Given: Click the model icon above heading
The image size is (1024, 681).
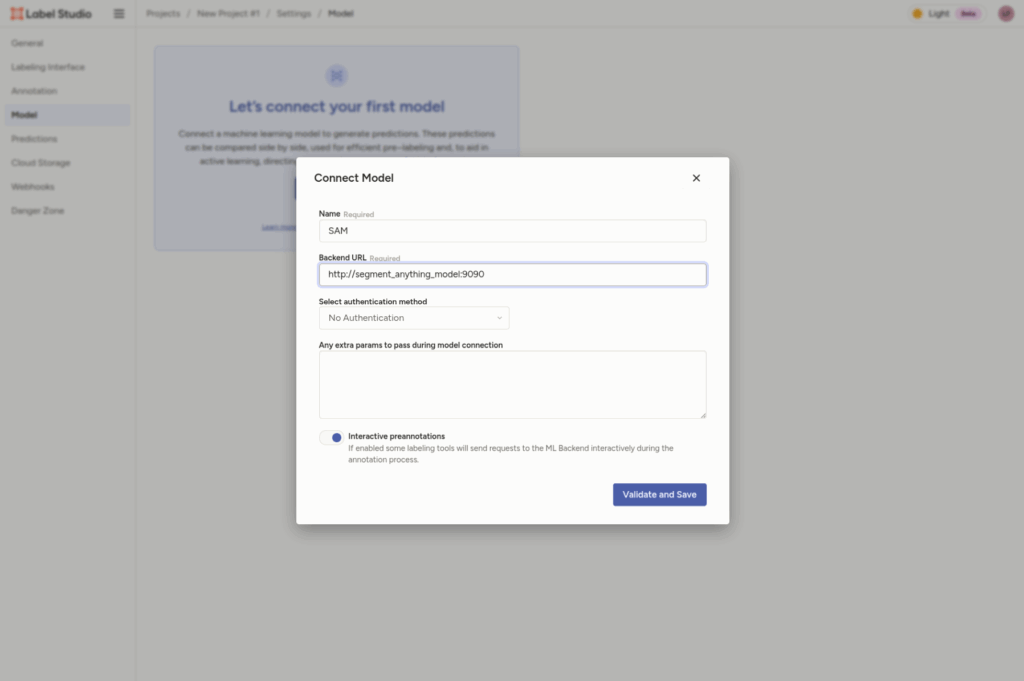Looking at the screenshot, I should pyautogui.click(x=336, y=76).
